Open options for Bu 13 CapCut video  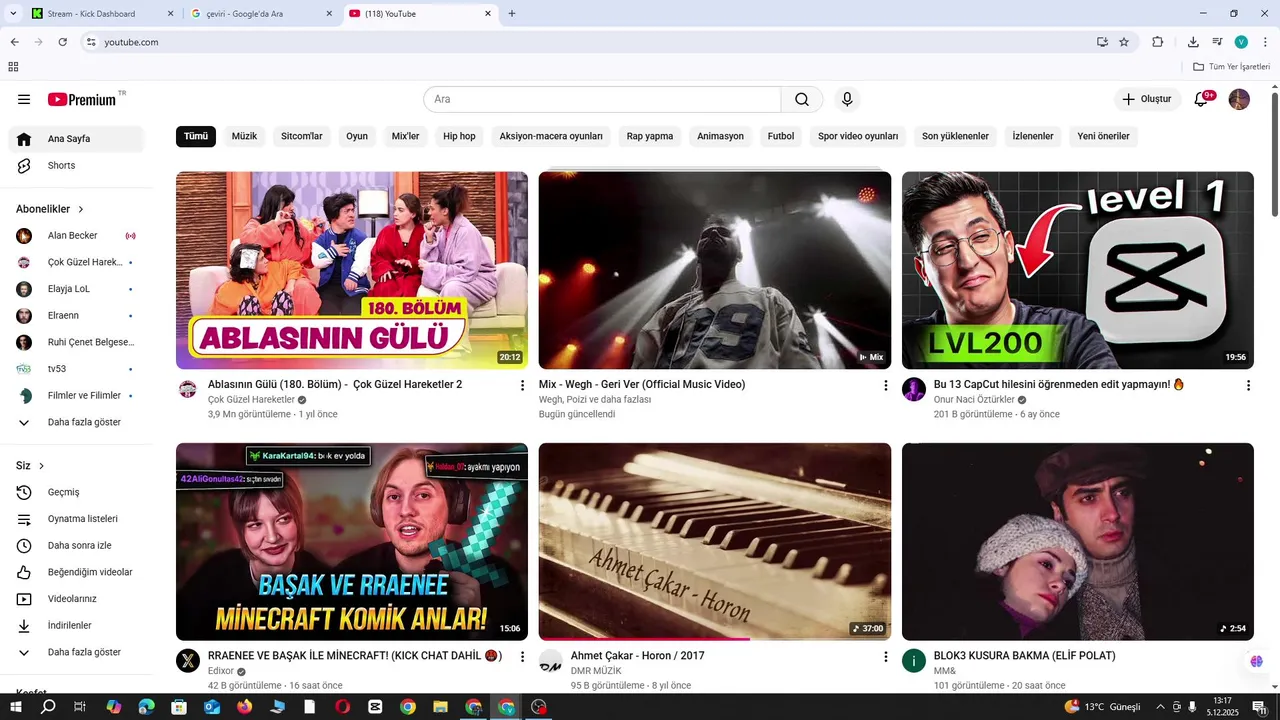tap(1248, 385)
